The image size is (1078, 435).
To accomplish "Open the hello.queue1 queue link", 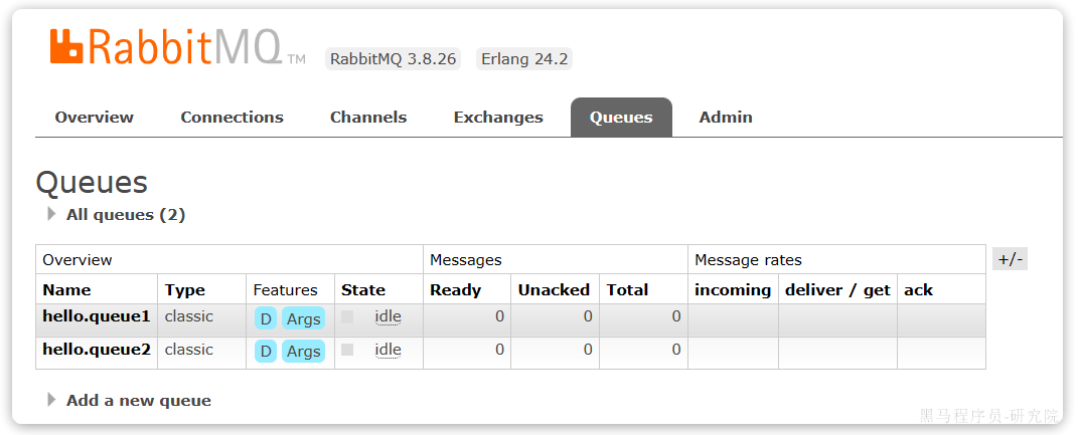I will click(96, 317).
